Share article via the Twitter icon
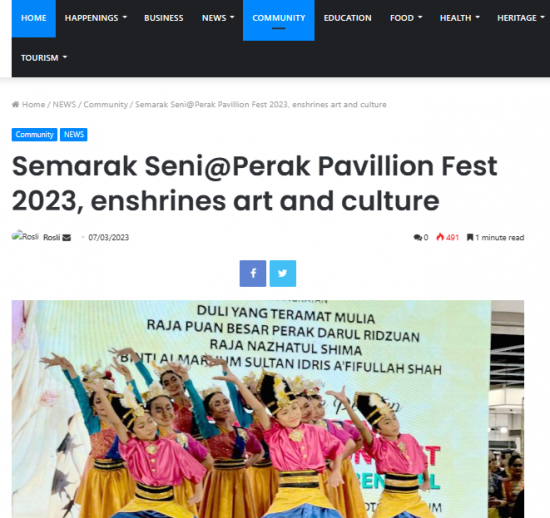 coord(283,273)
